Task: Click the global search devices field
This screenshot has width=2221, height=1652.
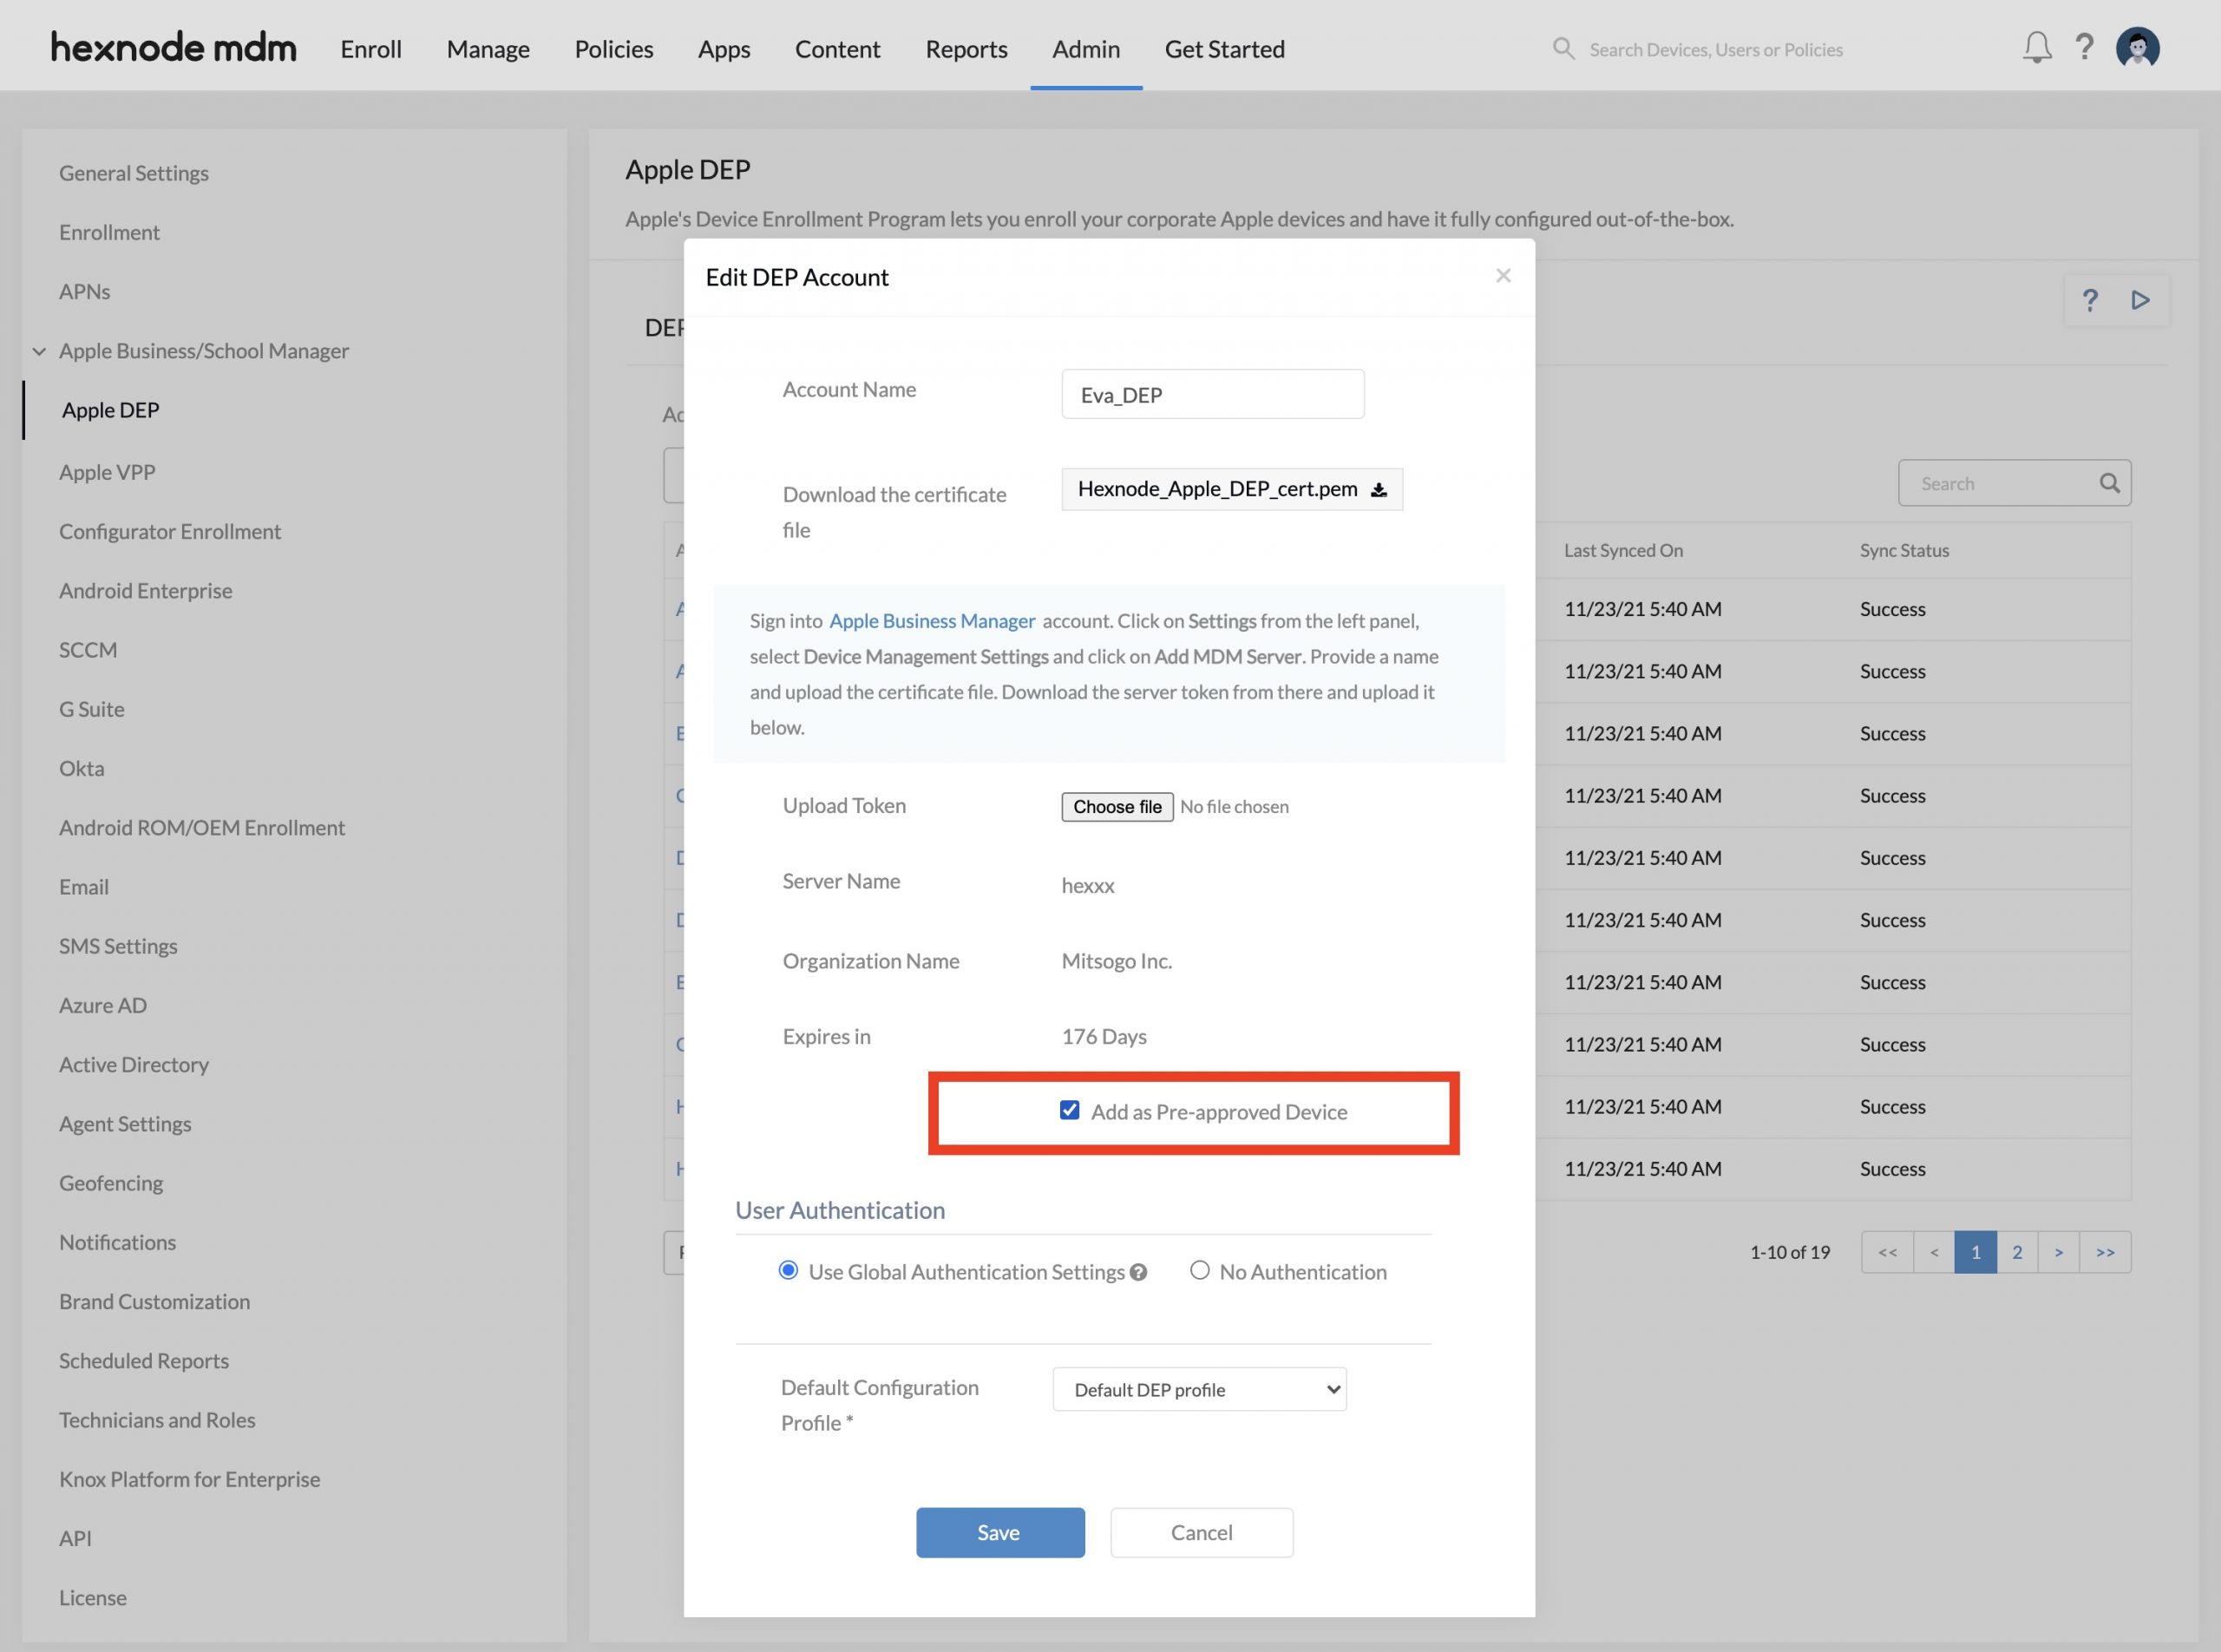Action: pos(1715,49)
